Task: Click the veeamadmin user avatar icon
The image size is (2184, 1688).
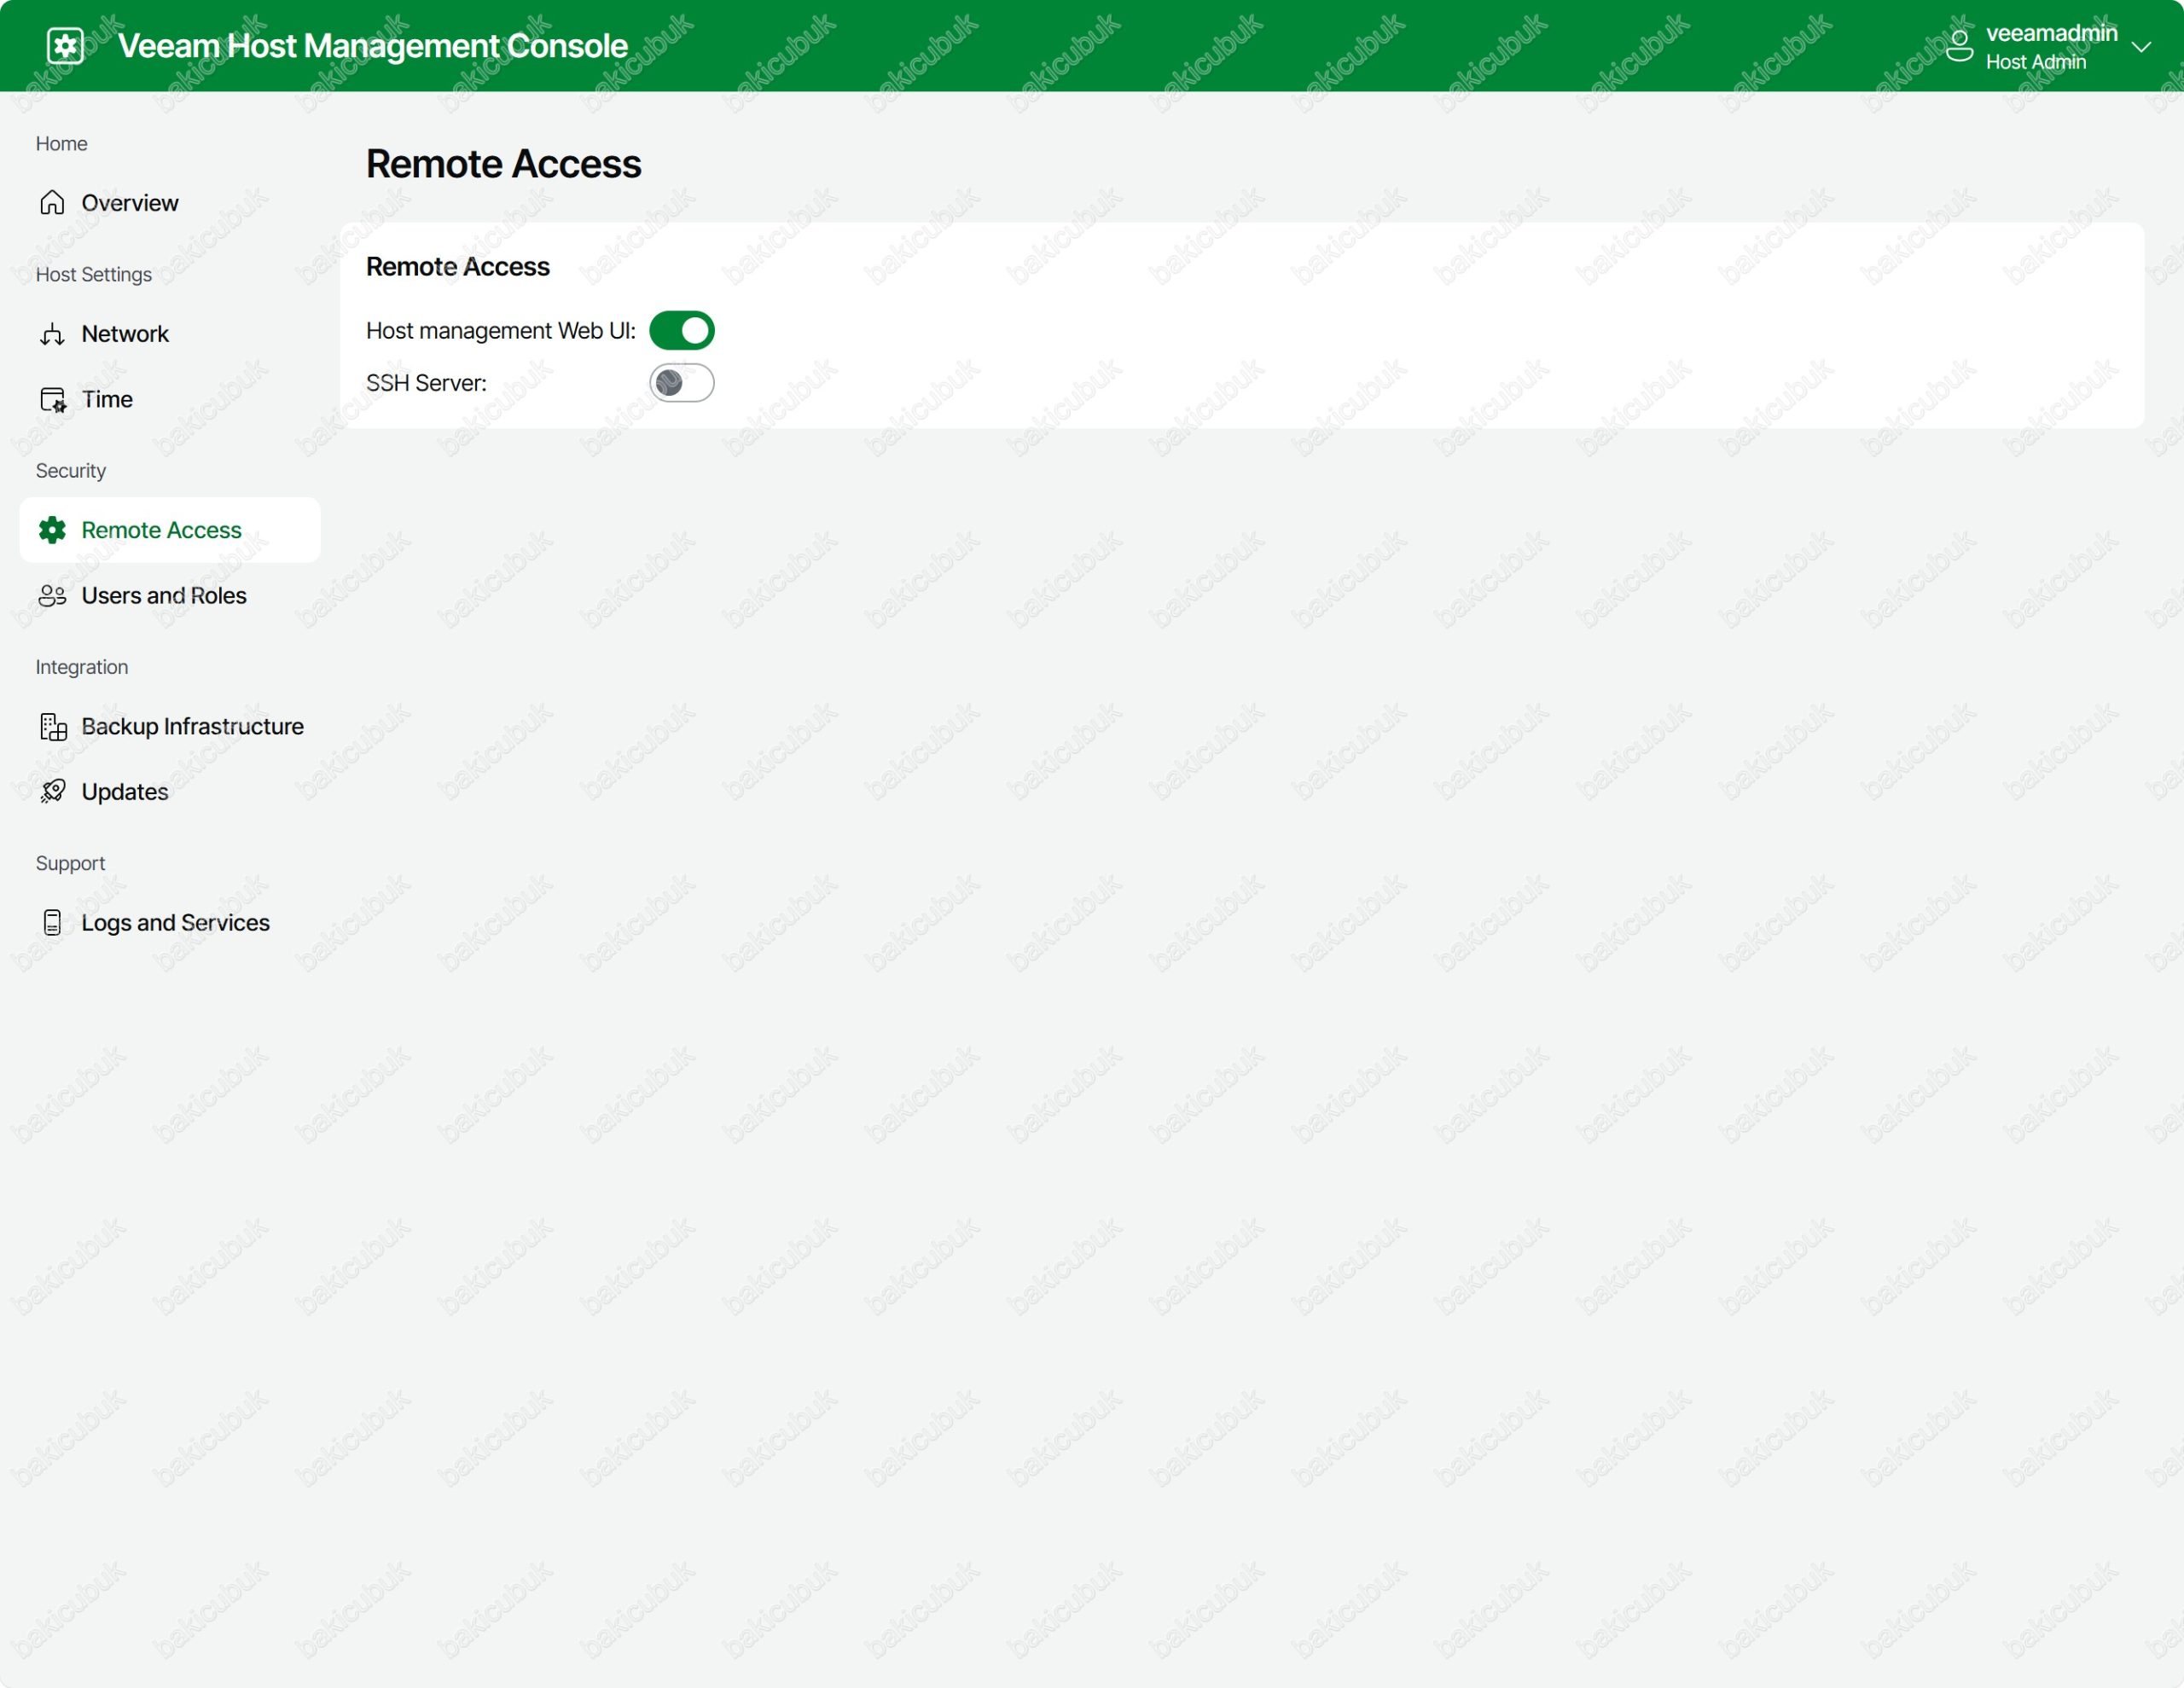Action: 1959,46
